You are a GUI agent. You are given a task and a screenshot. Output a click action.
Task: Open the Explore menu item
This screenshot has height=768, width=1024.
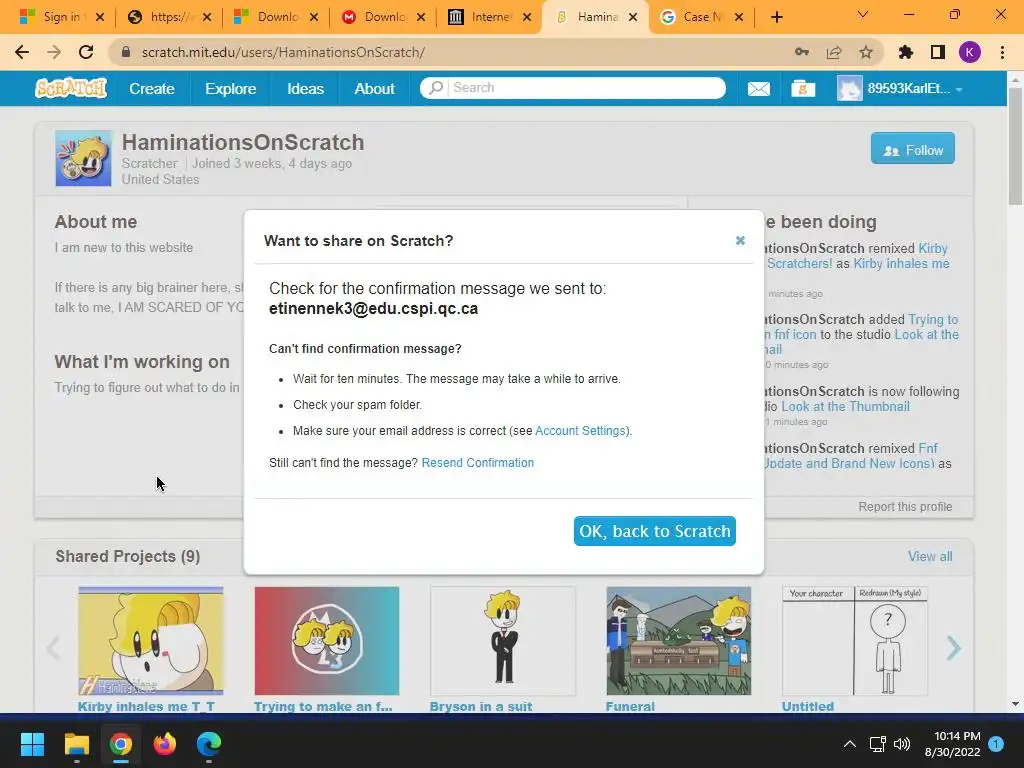coord(231,89)
